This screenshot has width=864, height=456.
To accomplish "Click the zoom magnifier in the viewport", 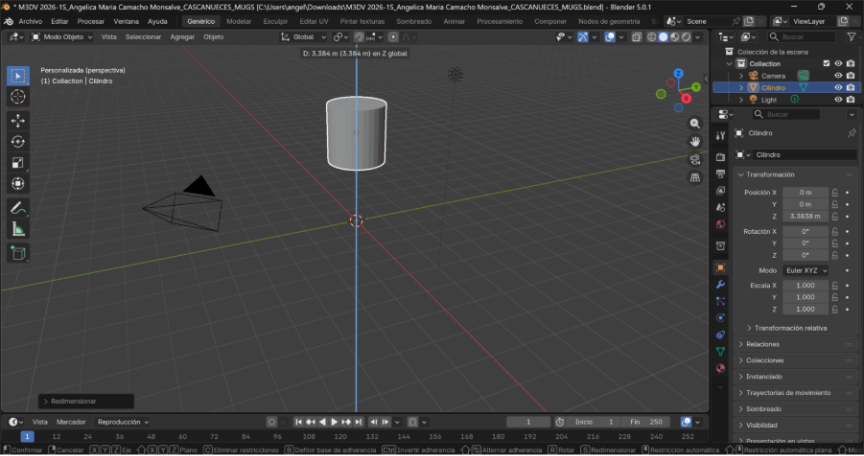I will pyautogui.click(x=695, y=123).
